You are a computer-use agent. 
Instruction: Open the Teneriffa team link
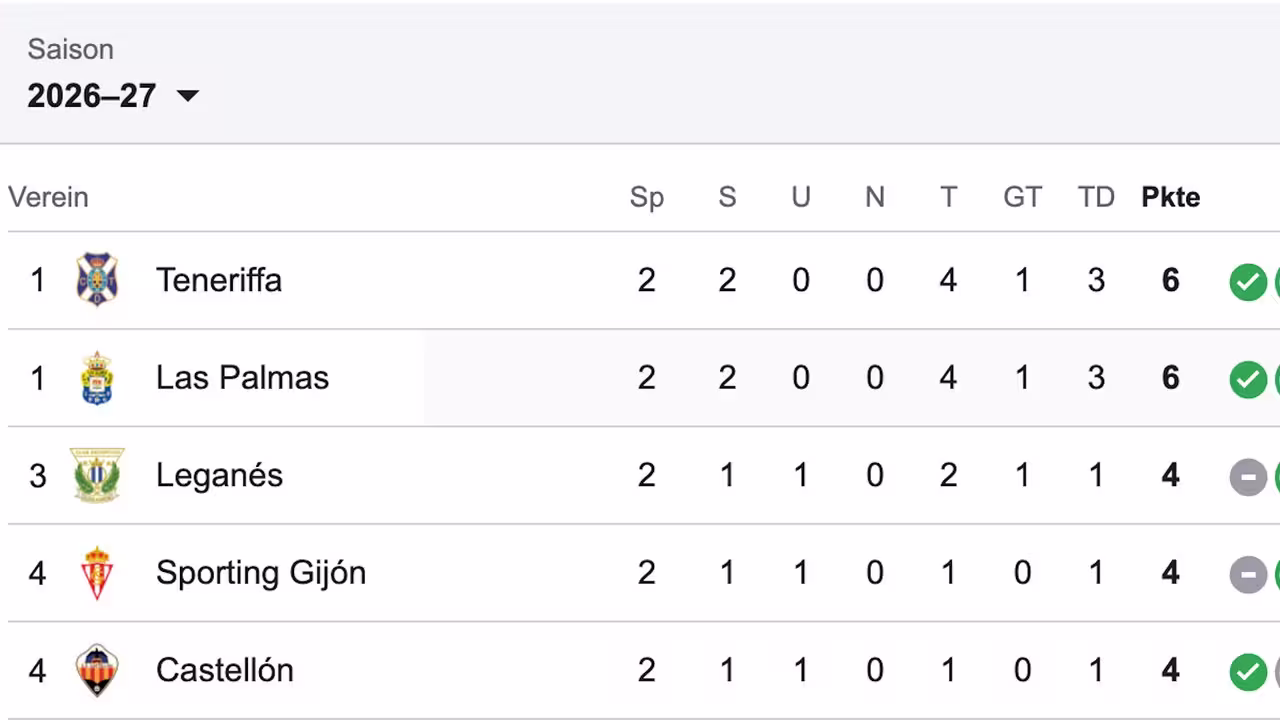point(219,280)
